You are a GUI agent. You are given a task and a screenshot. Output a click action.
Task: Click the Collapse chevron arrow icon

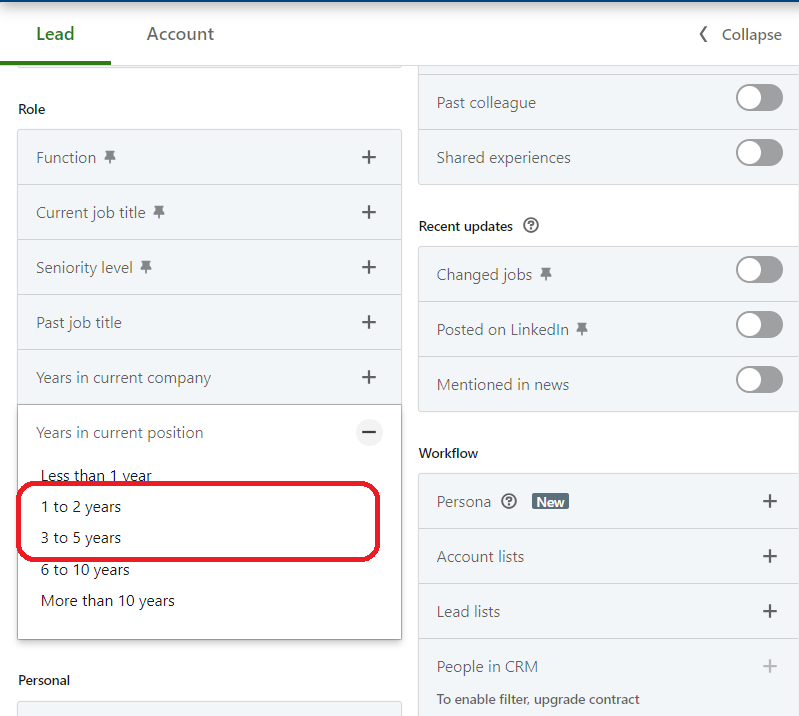click(x=703, y=34)
